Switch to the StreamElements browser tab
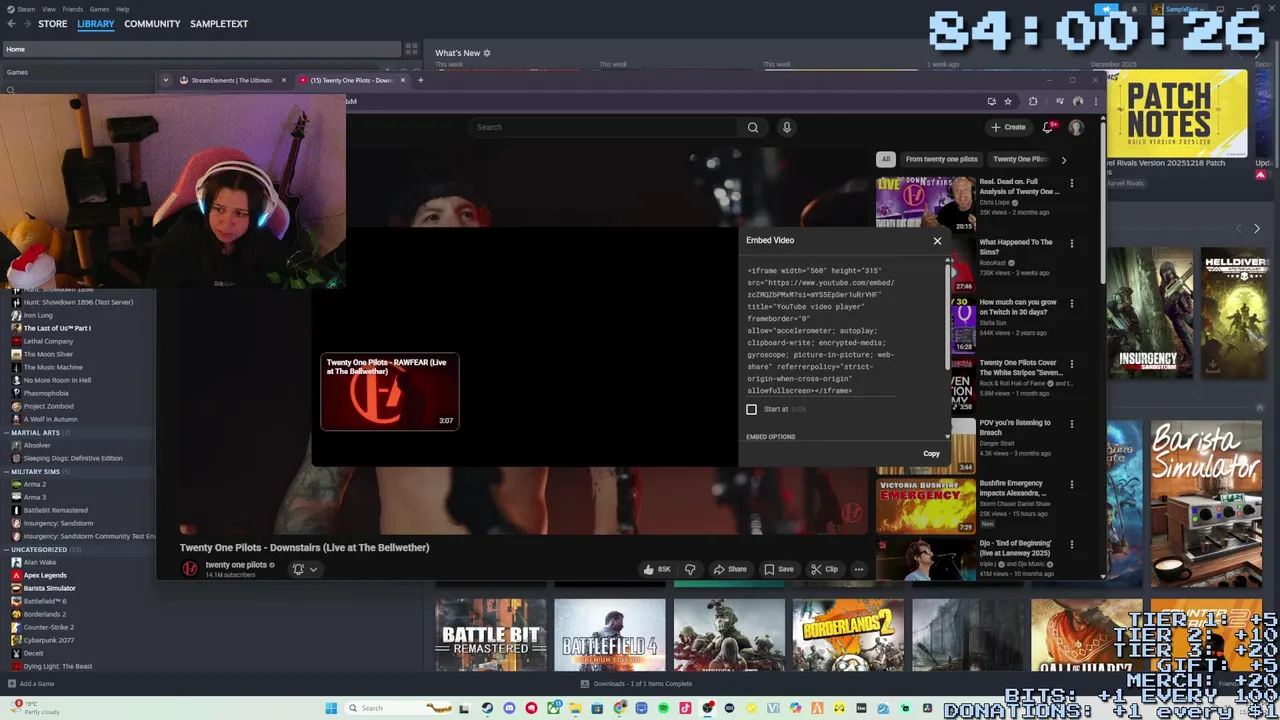 tap(231, 80)
